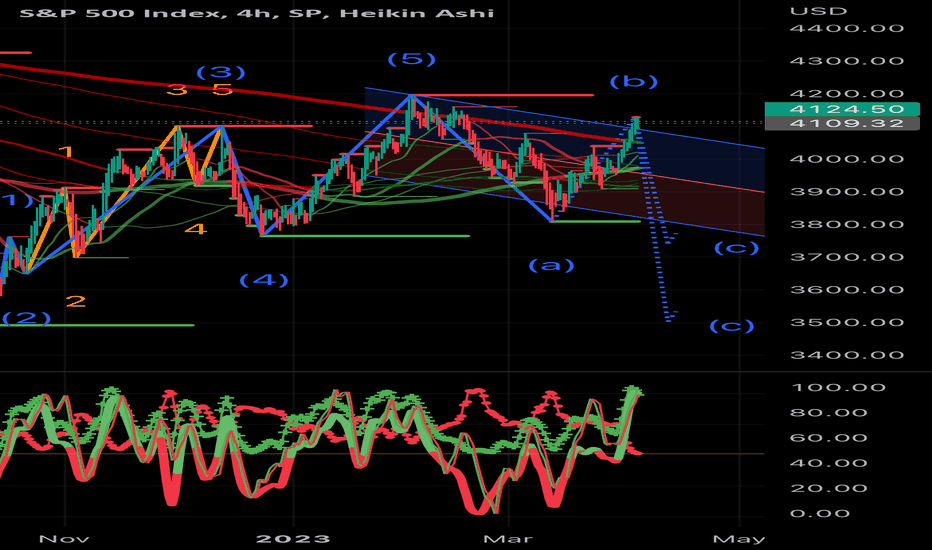Click the 80.00 oscillator scale label
Viewport: 932px width, 550px height.
(829, 413)
